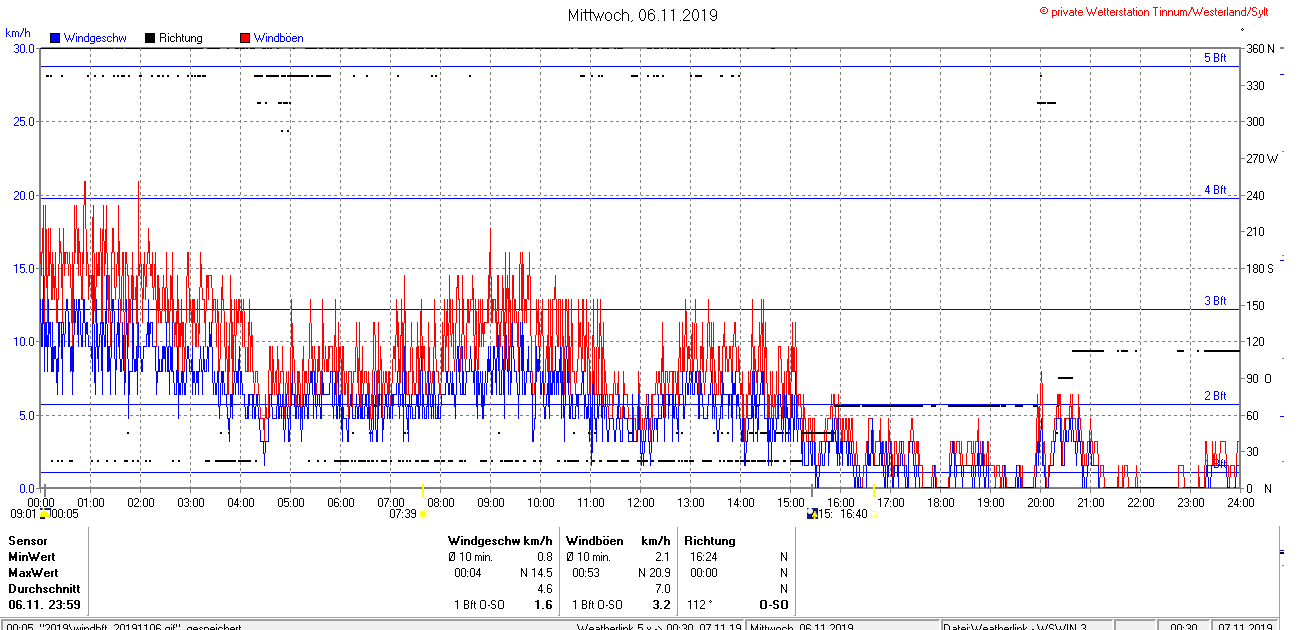Click the sunset sun icon beside 16:40
The width and height of the screenshot is (1310, 630).
click(875, 514)
